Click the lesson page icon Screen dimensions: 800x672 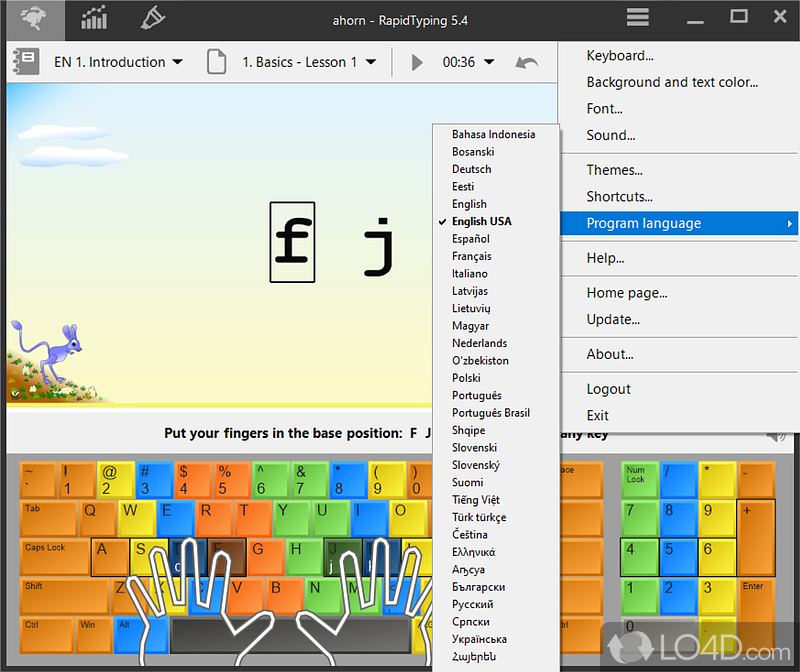pyautogui.click(x=216, y=62)
